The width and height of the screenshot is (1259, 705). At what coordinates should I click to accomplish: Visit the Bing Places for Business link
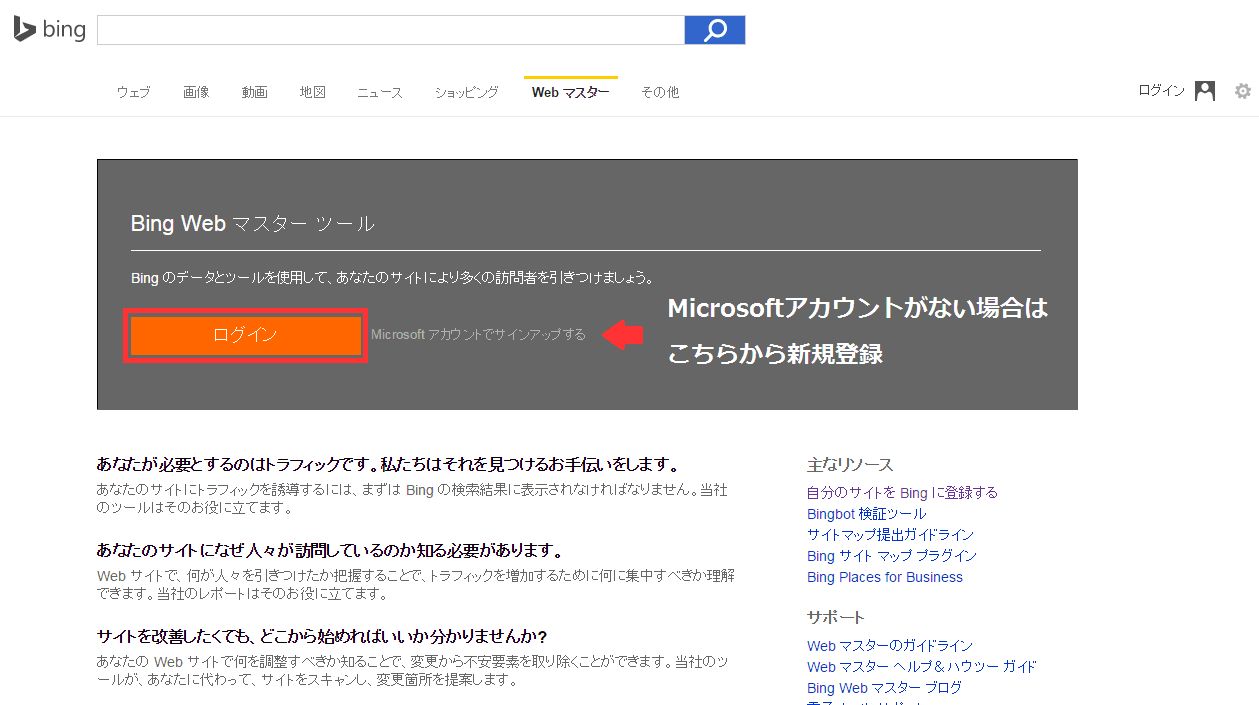coord(885,577)
